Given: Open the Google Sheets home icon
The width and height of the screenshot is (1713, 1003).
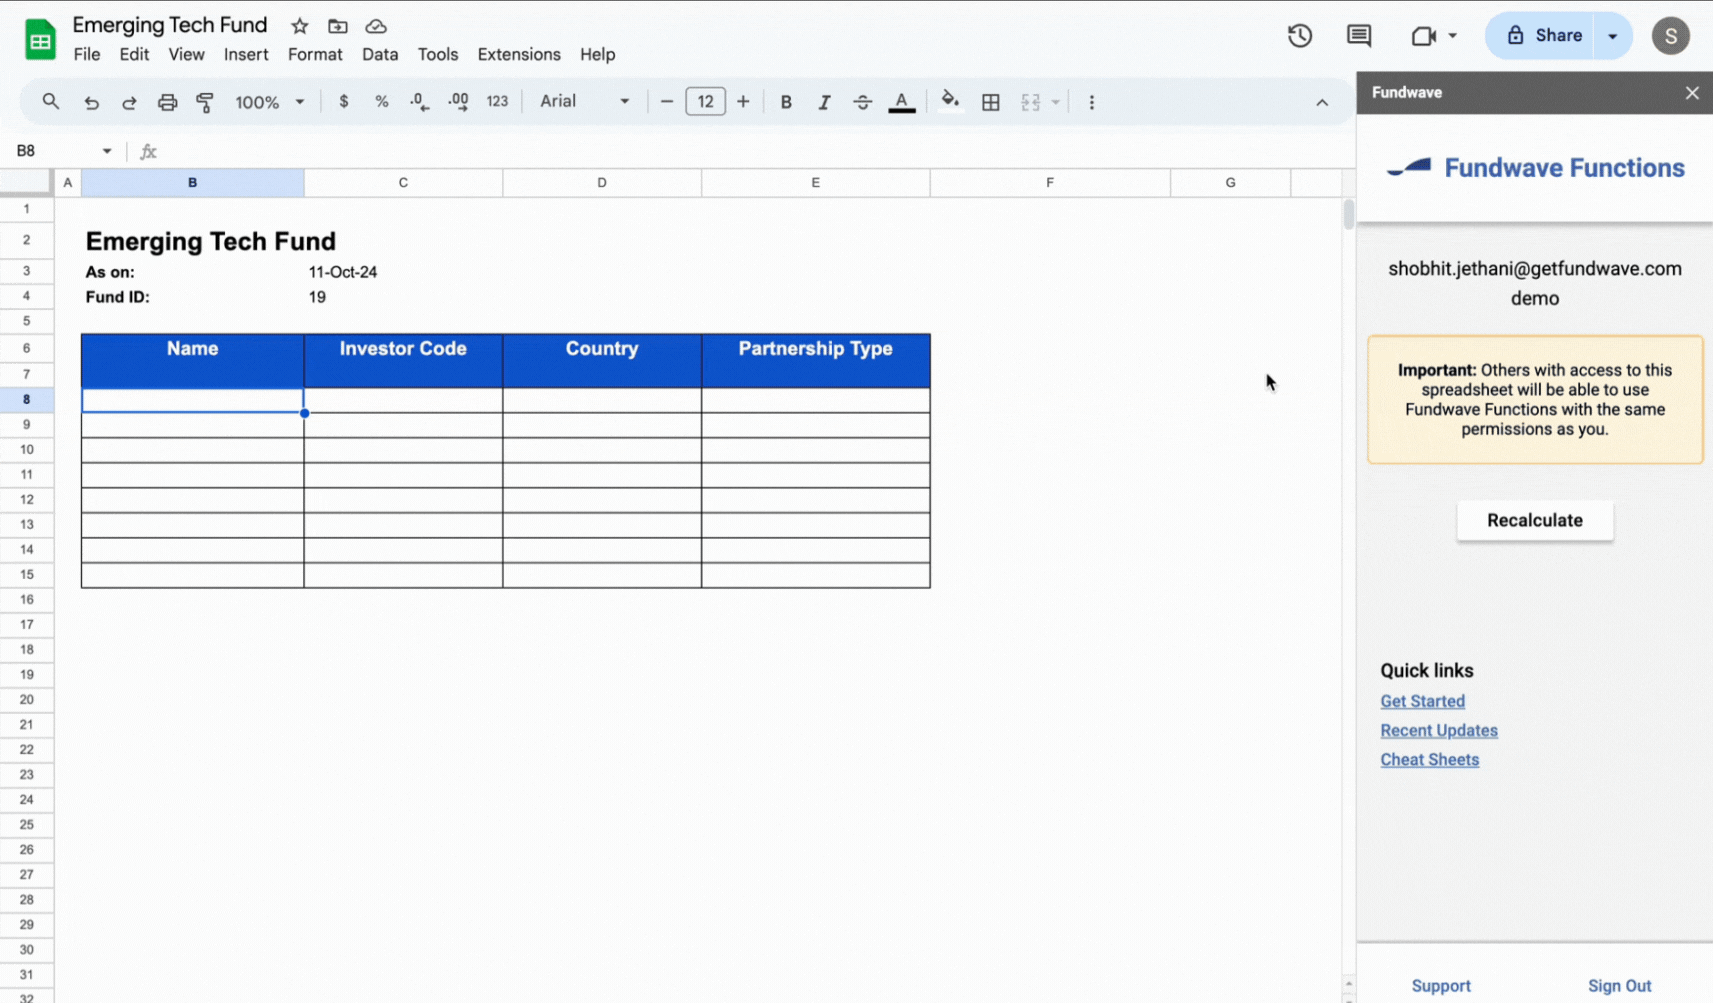Looking at the screenshot, I should (x=40, y=39).
